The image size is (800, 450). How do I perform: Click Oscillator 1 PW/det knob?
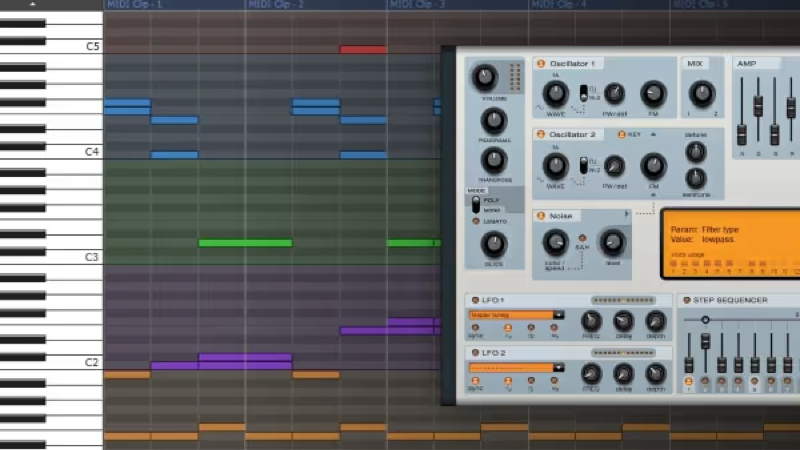point(614,93)
